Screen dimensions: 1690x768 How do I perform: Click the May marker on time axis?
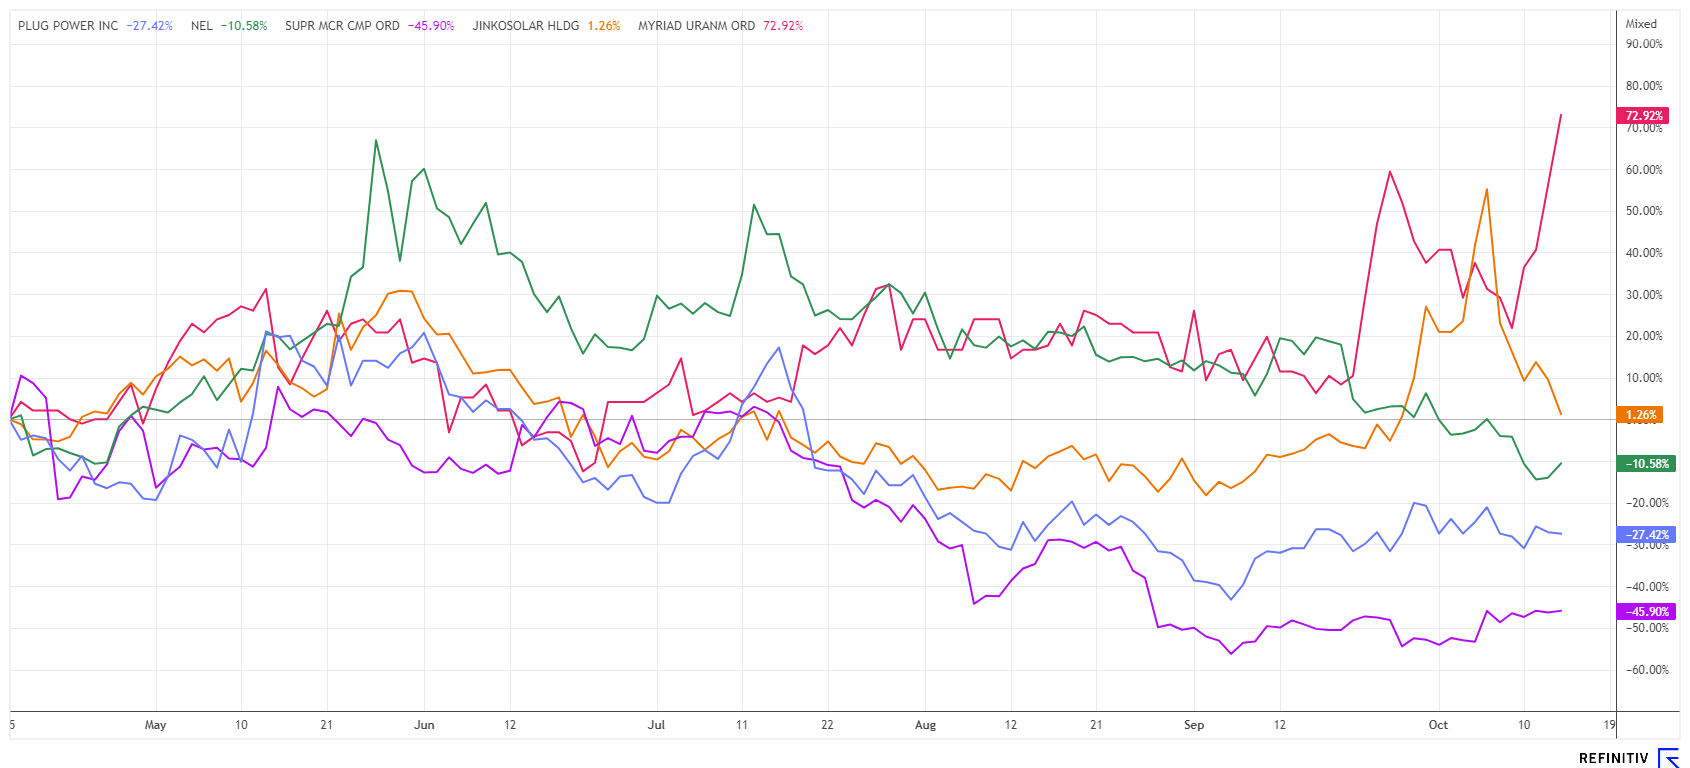(x=155, y=725)
